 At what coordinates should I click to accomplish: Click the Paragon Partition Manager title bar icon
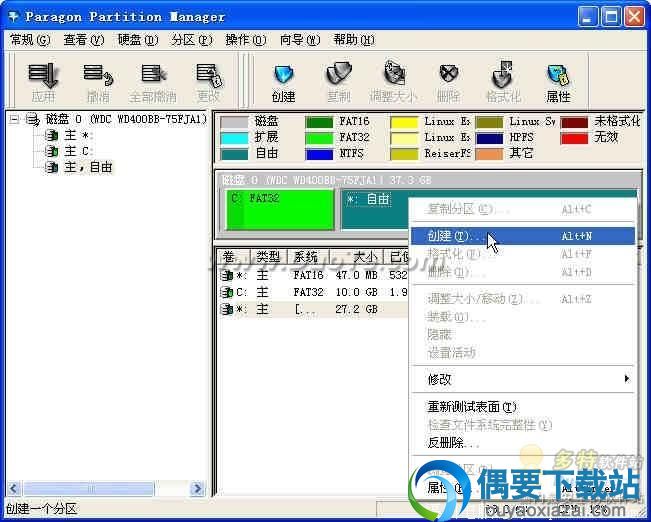click(14, 17)
